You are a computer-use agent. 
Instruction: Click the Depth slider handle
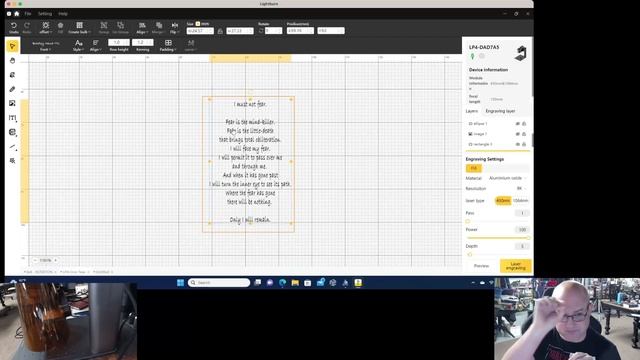pyautogui.click(x=470, y=254)
